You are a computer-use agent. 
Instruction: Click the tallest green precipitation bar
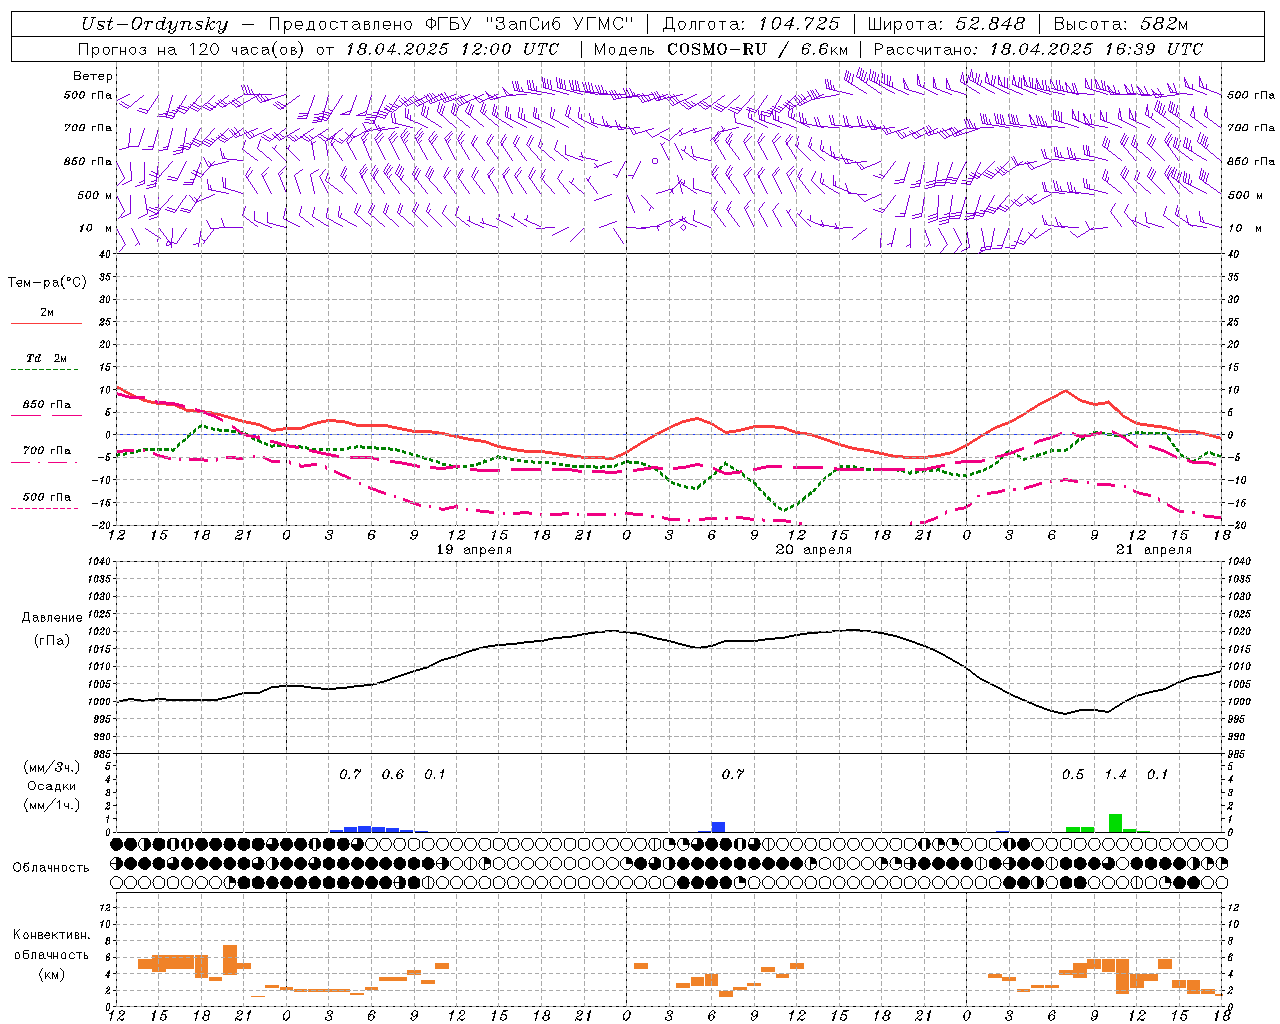coord(1115,823)
